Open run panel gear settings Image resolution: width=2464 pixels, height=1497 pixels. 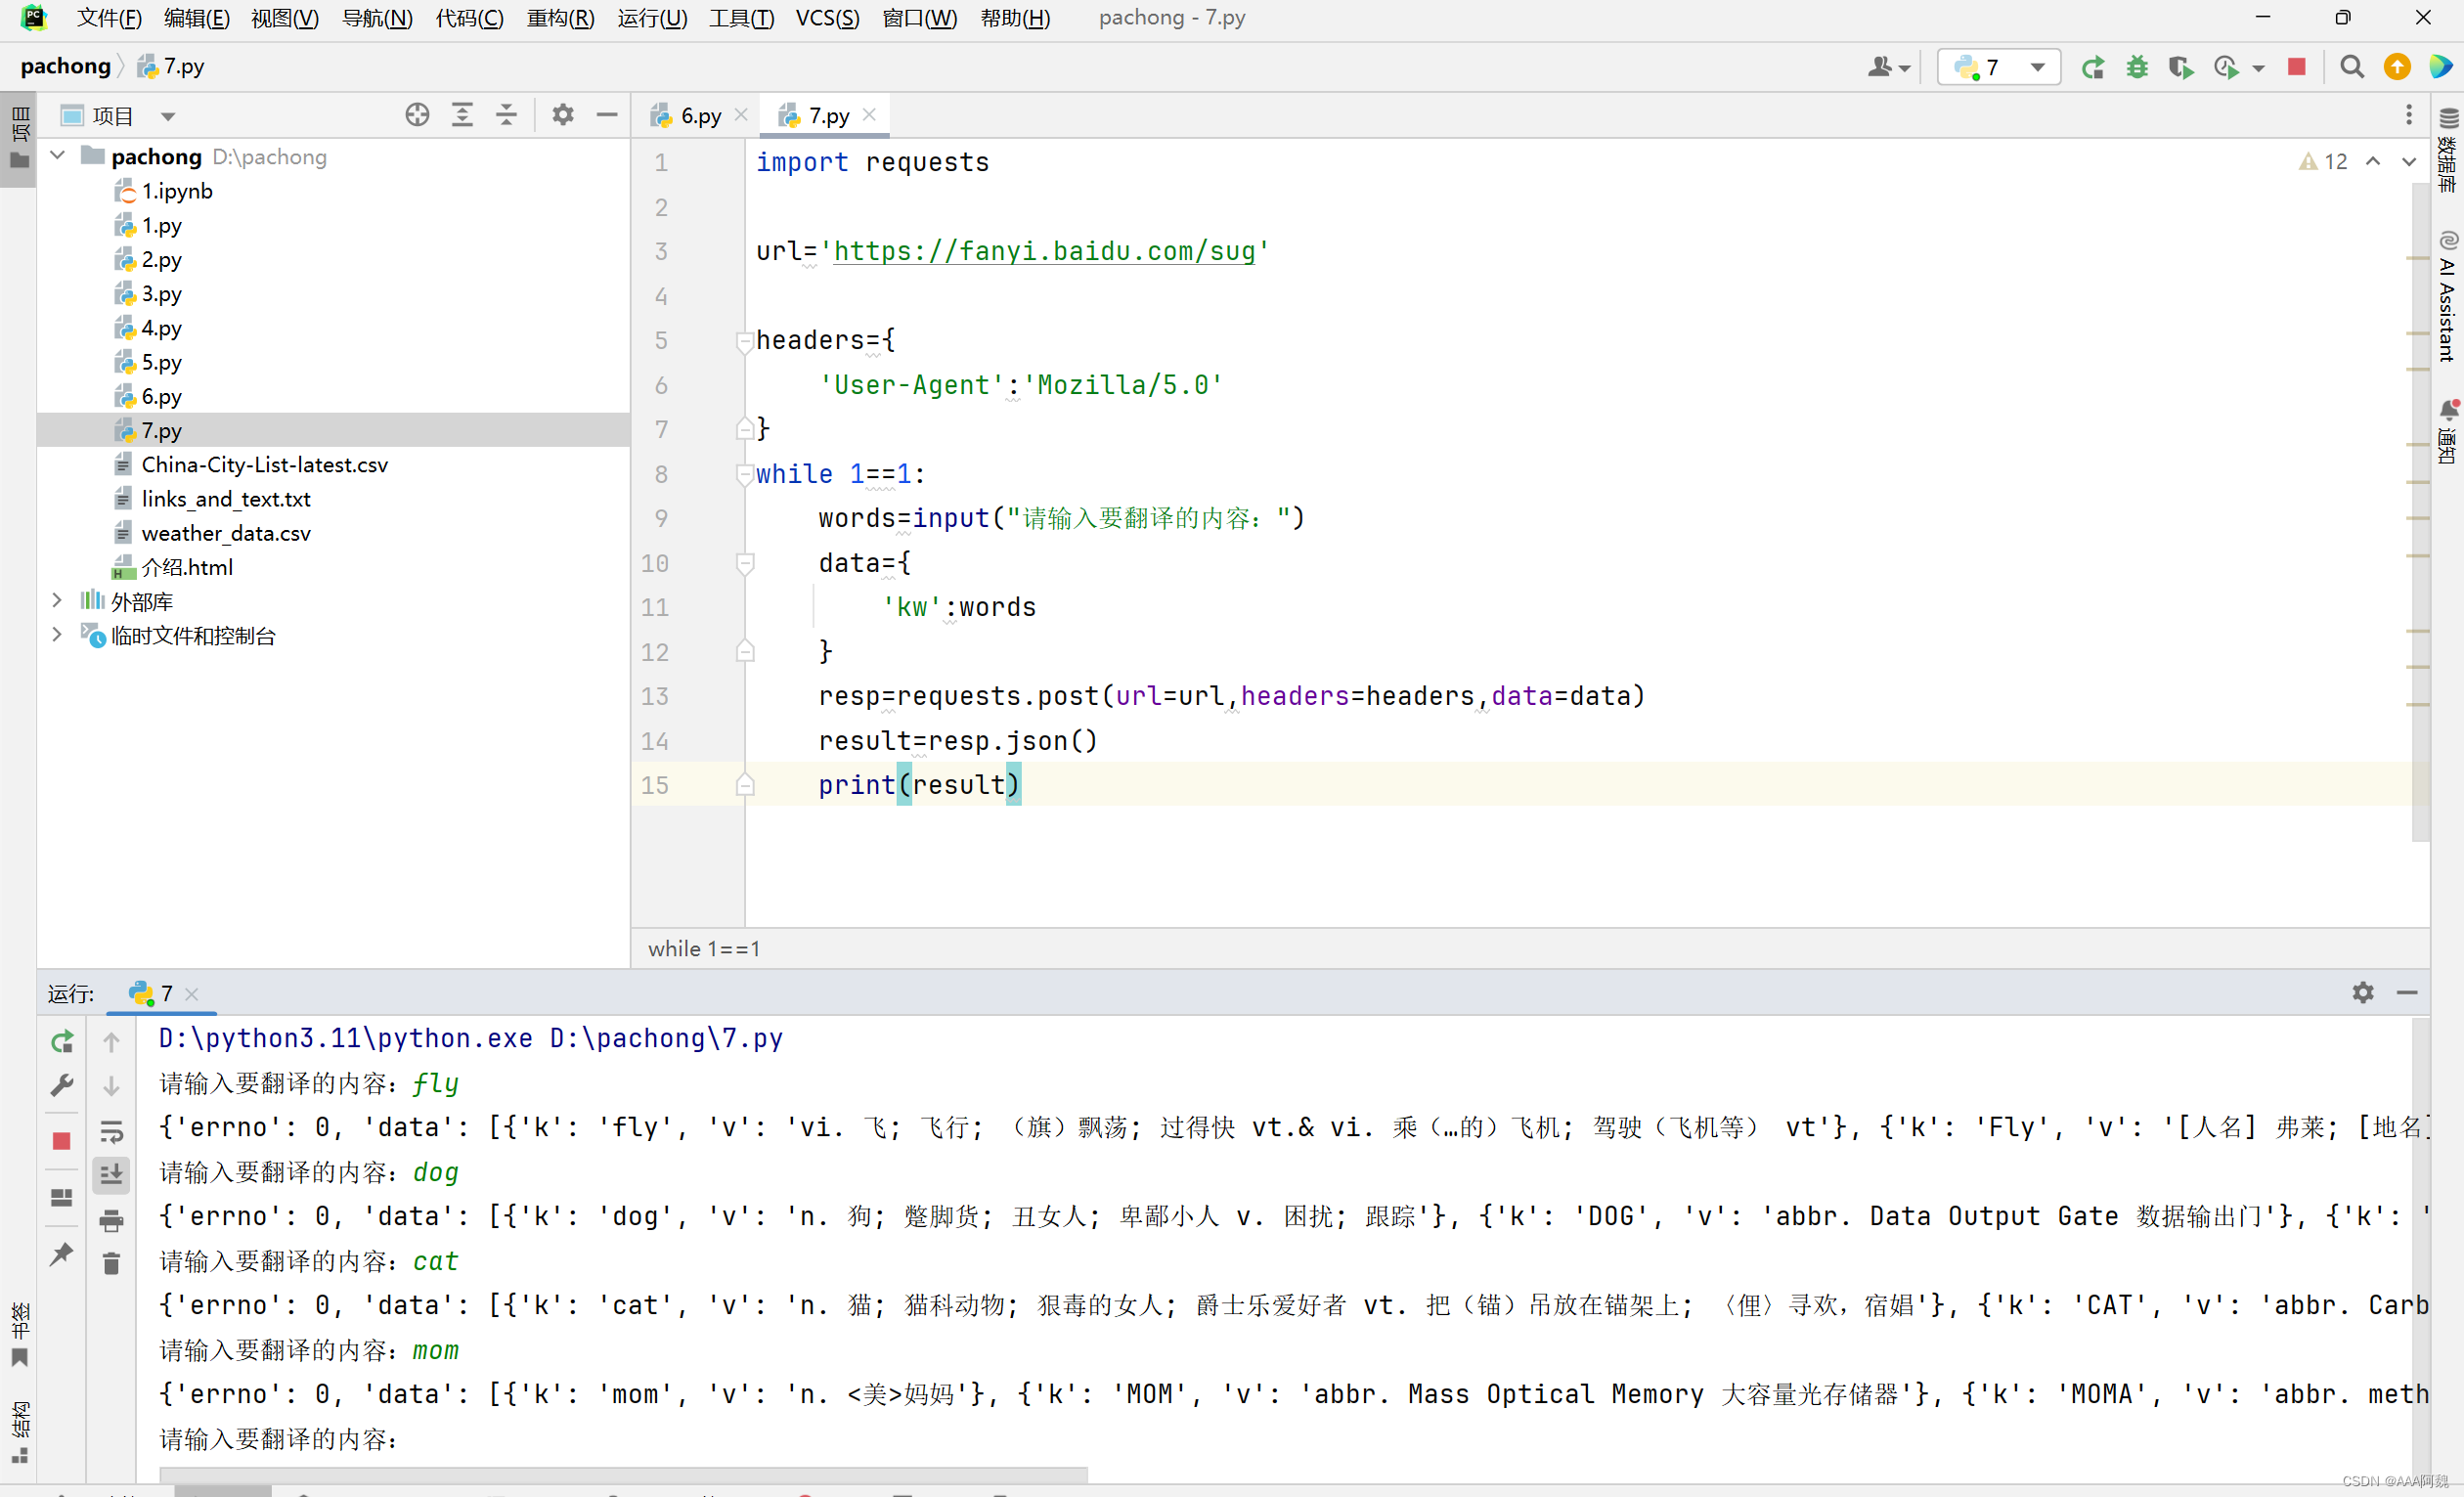[x=2362, y=991]
